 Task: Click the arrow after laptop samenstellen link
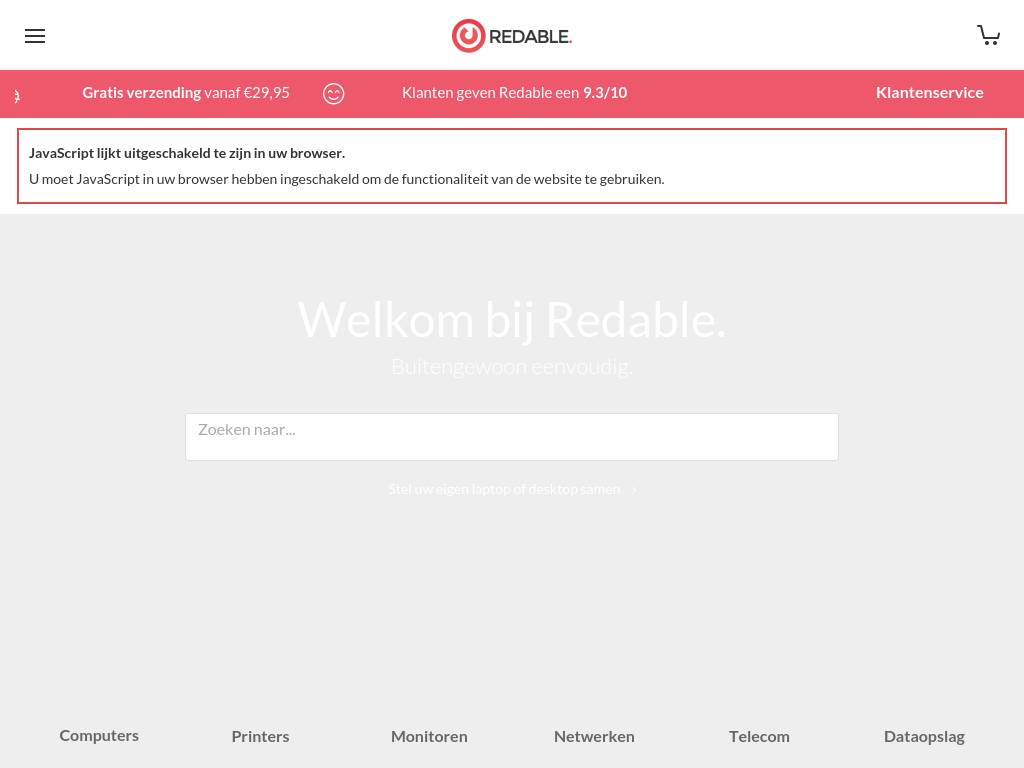pos(634,490)
